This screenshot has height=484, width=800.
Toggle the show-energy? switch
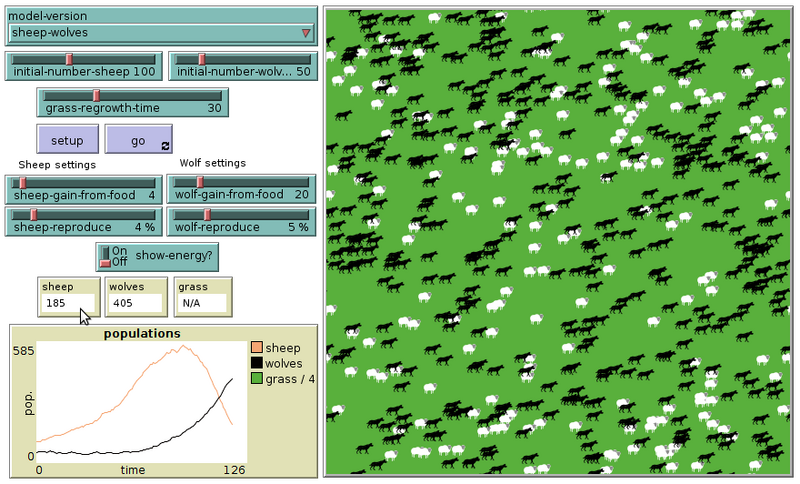pos(106,257)
